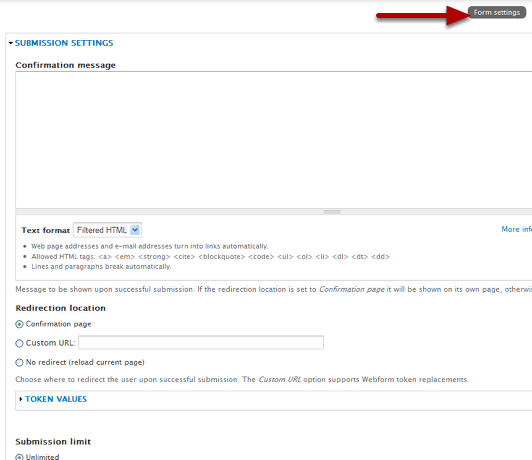Click inside the Confirmation message text area
The height and width of the screenshot is (460, 532).
pos(273,140)
